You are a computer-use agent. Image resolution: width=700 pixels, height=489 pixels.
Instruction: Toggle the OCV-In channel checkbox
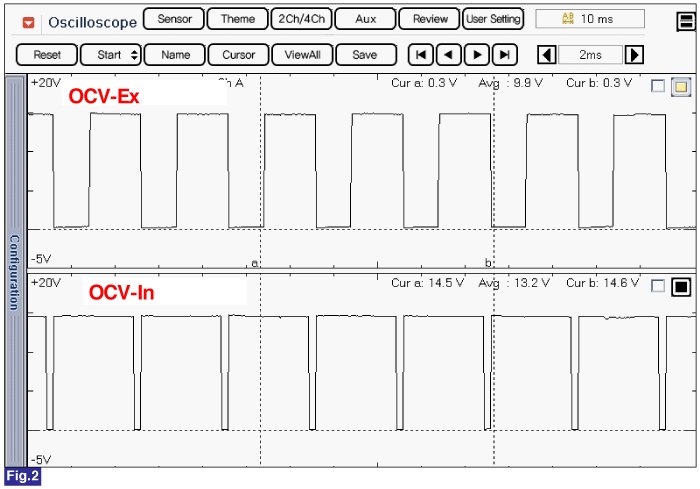[657, 287]
